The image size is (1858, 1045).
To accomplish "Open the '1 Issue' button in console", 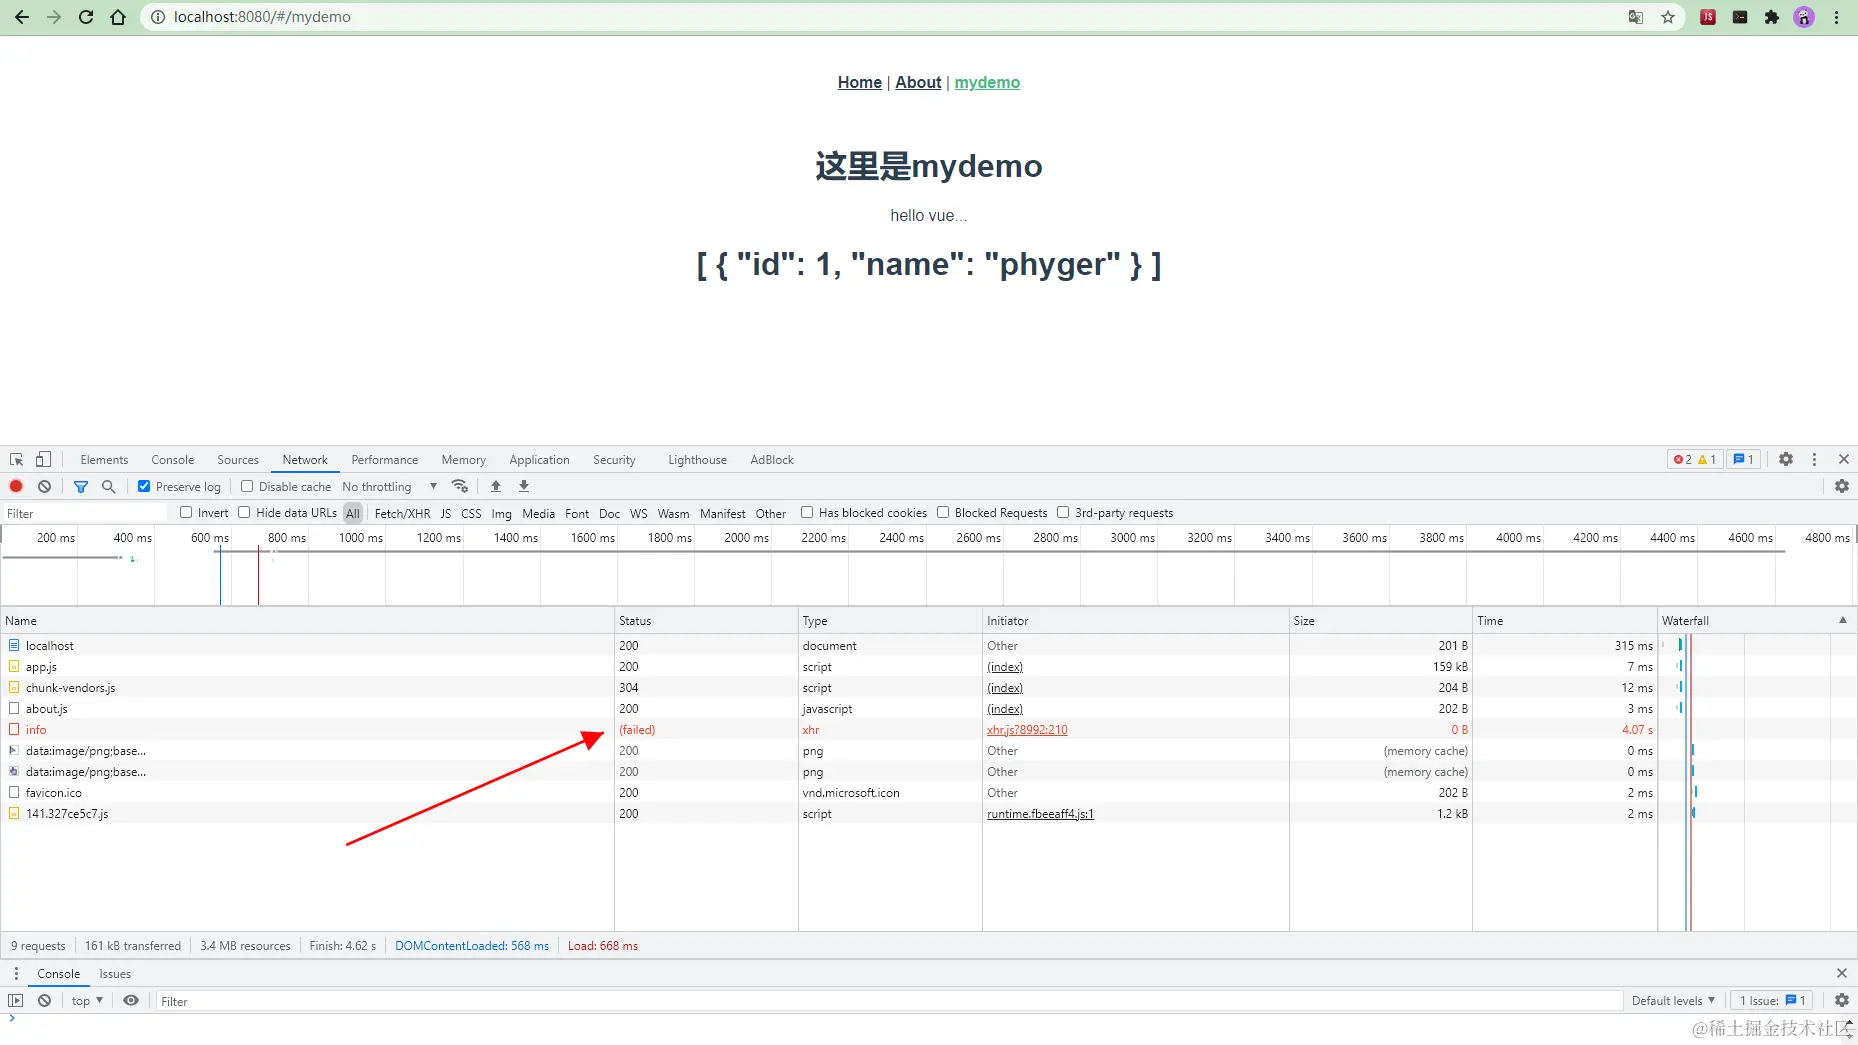I will point(1773,1001).
